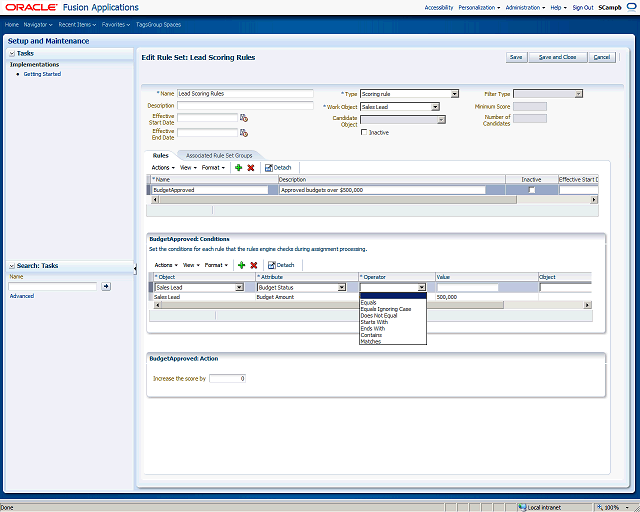This screenshot has width=640, height=512.
Task: Click the search go arrow in Search: Tasks
Action: tap(106, 286)
